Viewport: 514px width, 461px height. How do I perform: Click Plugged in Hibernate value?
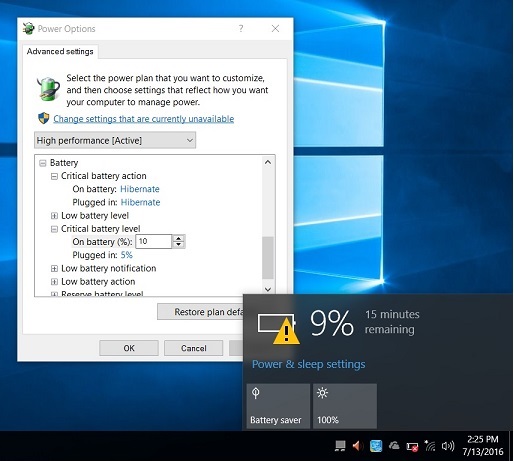coord(140,202)
